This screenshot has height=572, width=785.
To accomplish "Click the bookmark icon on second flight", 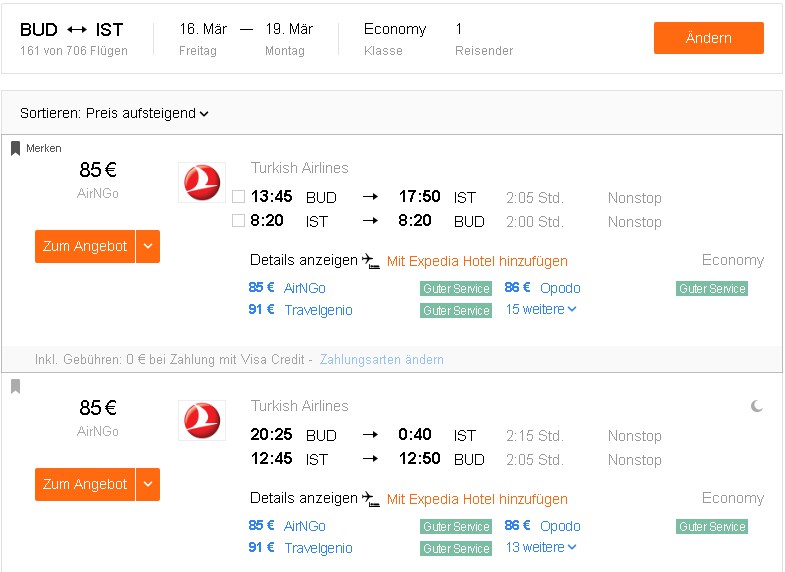I will click(16, 386).
